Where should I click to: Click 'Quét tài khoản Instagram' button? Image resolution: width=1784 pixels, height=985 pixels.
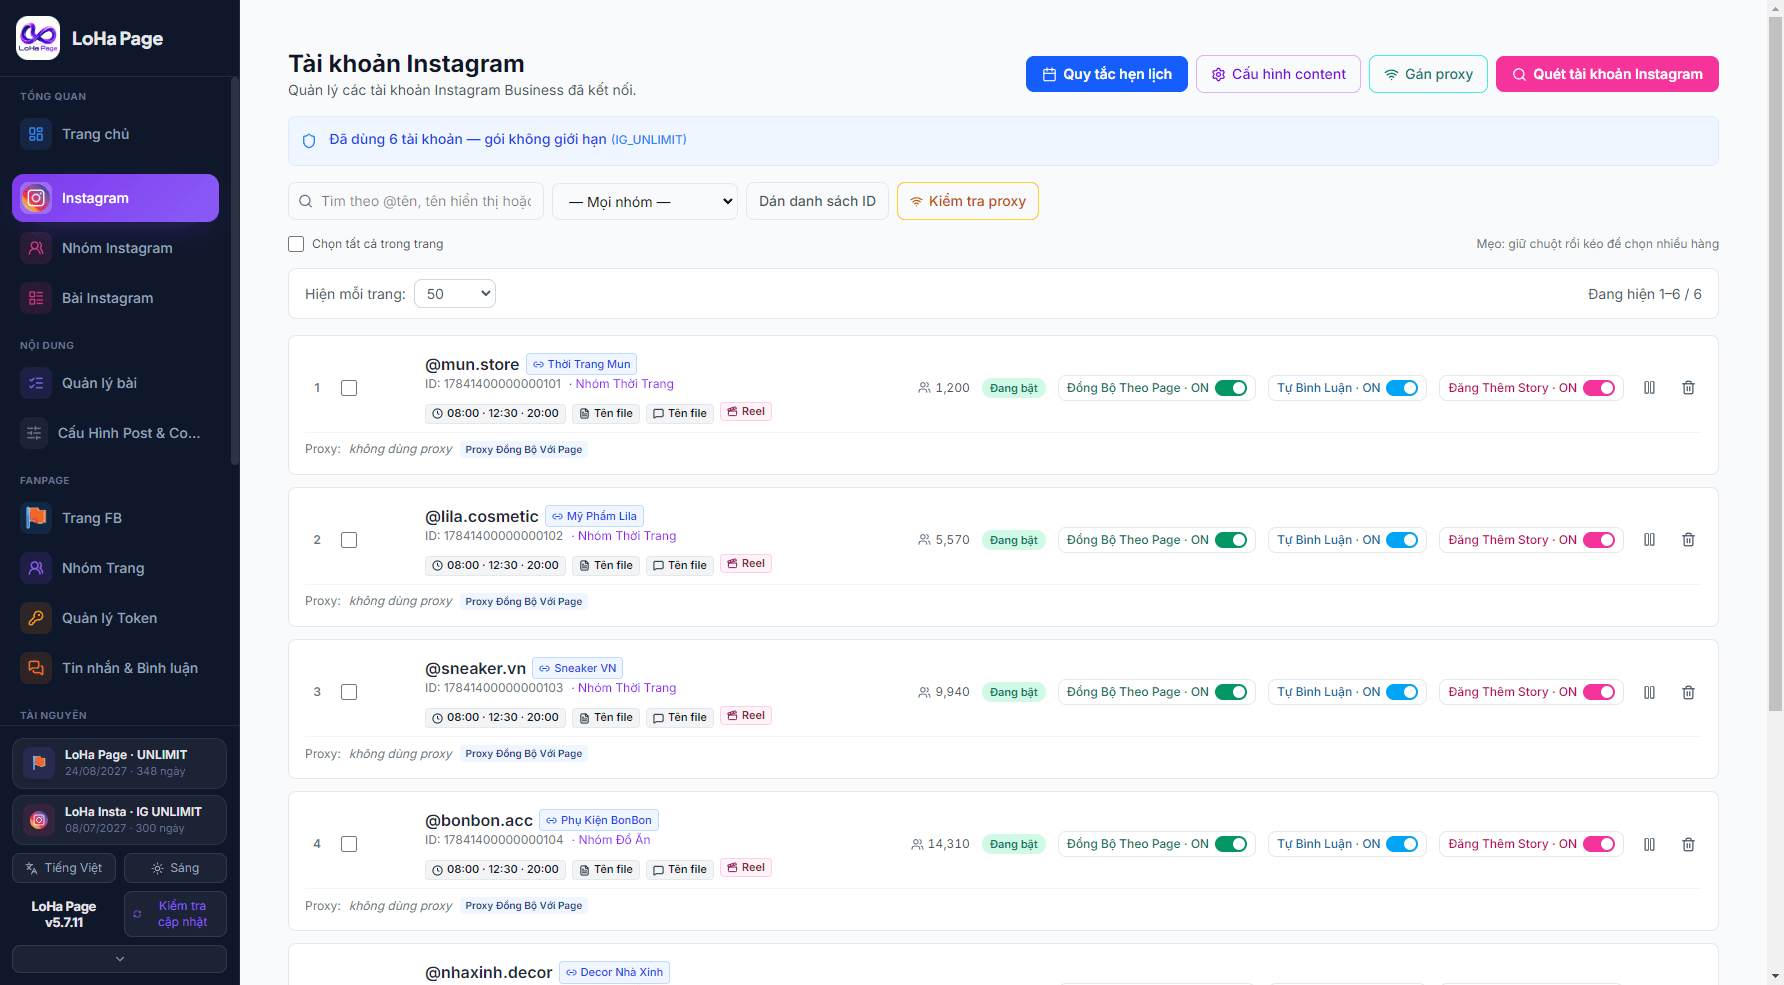1607,74
